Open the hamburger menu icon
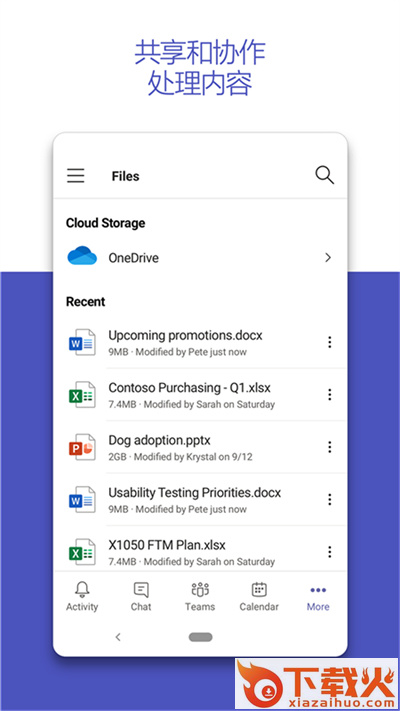 (x=76, y=175)
